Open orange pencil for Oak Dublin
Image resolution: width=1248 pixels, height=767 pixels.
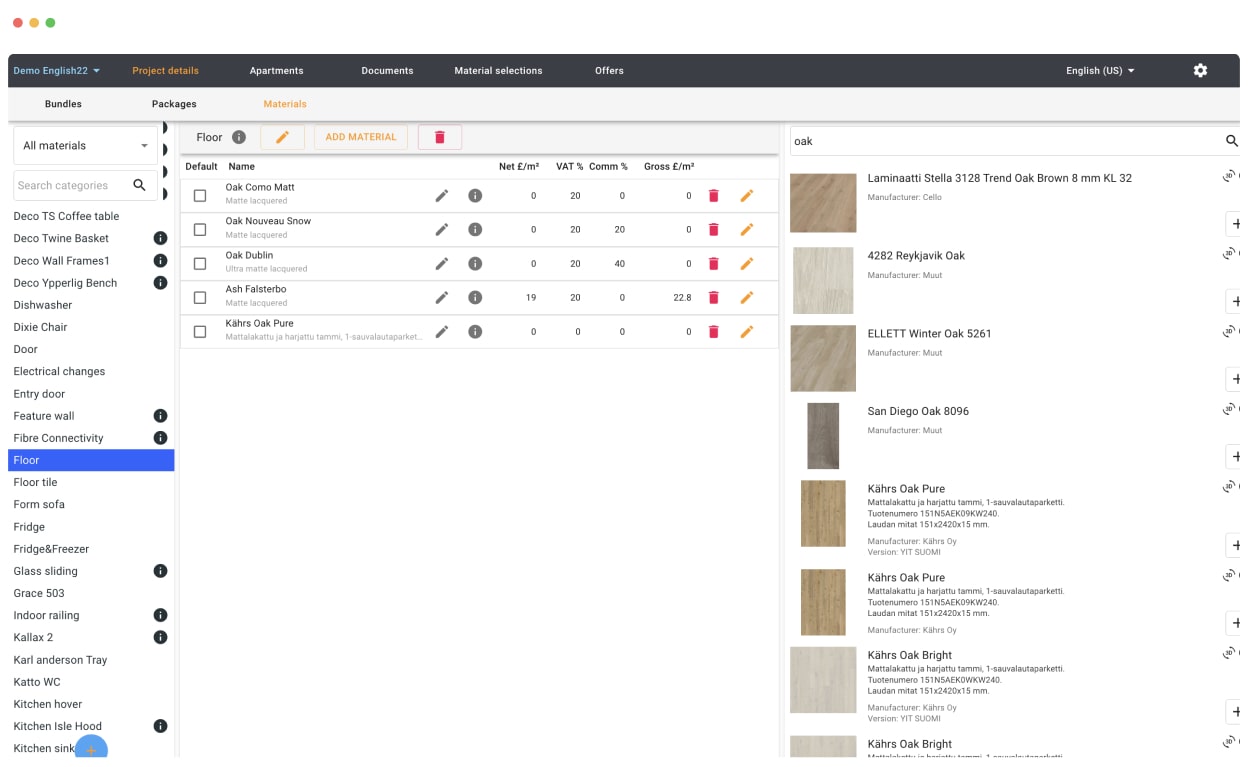[x=746, y=264]
